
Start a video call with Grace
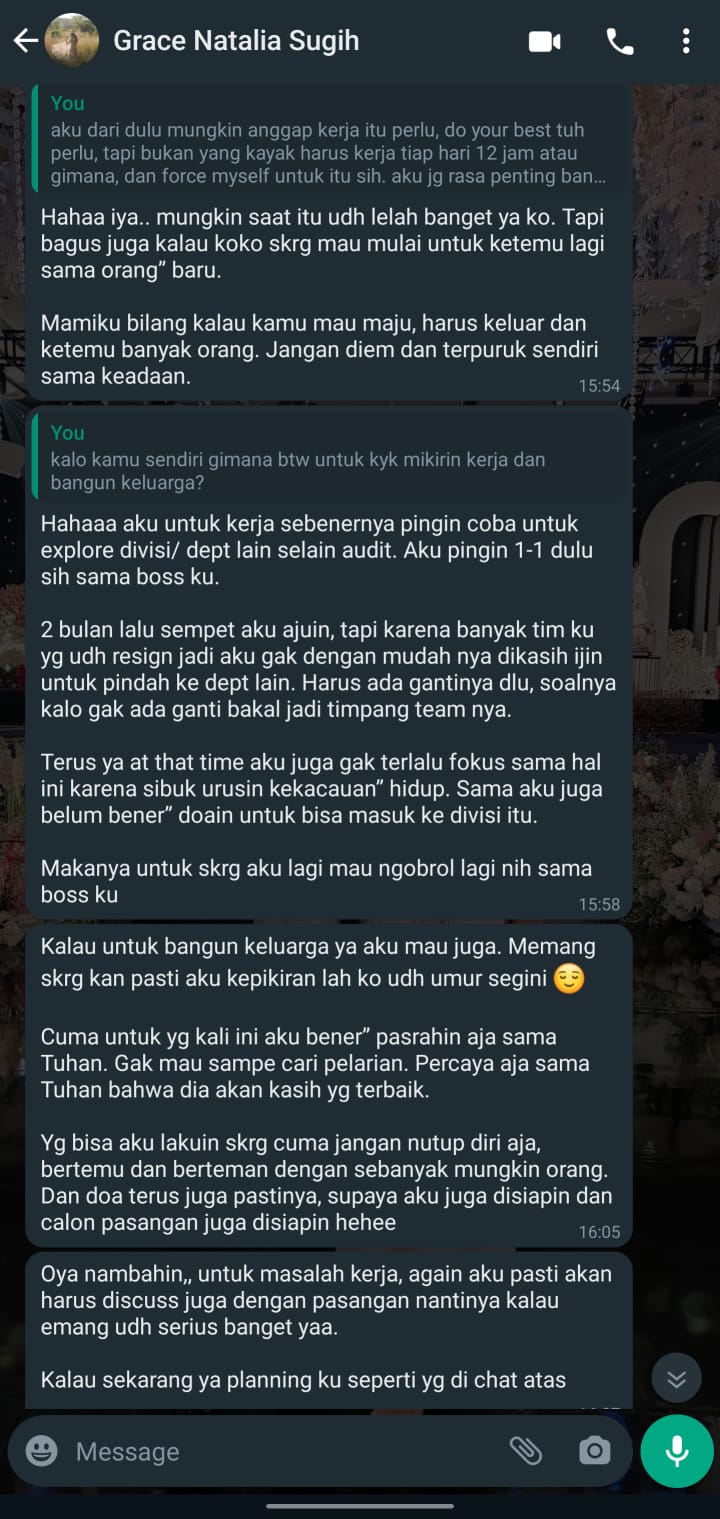(x=544, y=41)
